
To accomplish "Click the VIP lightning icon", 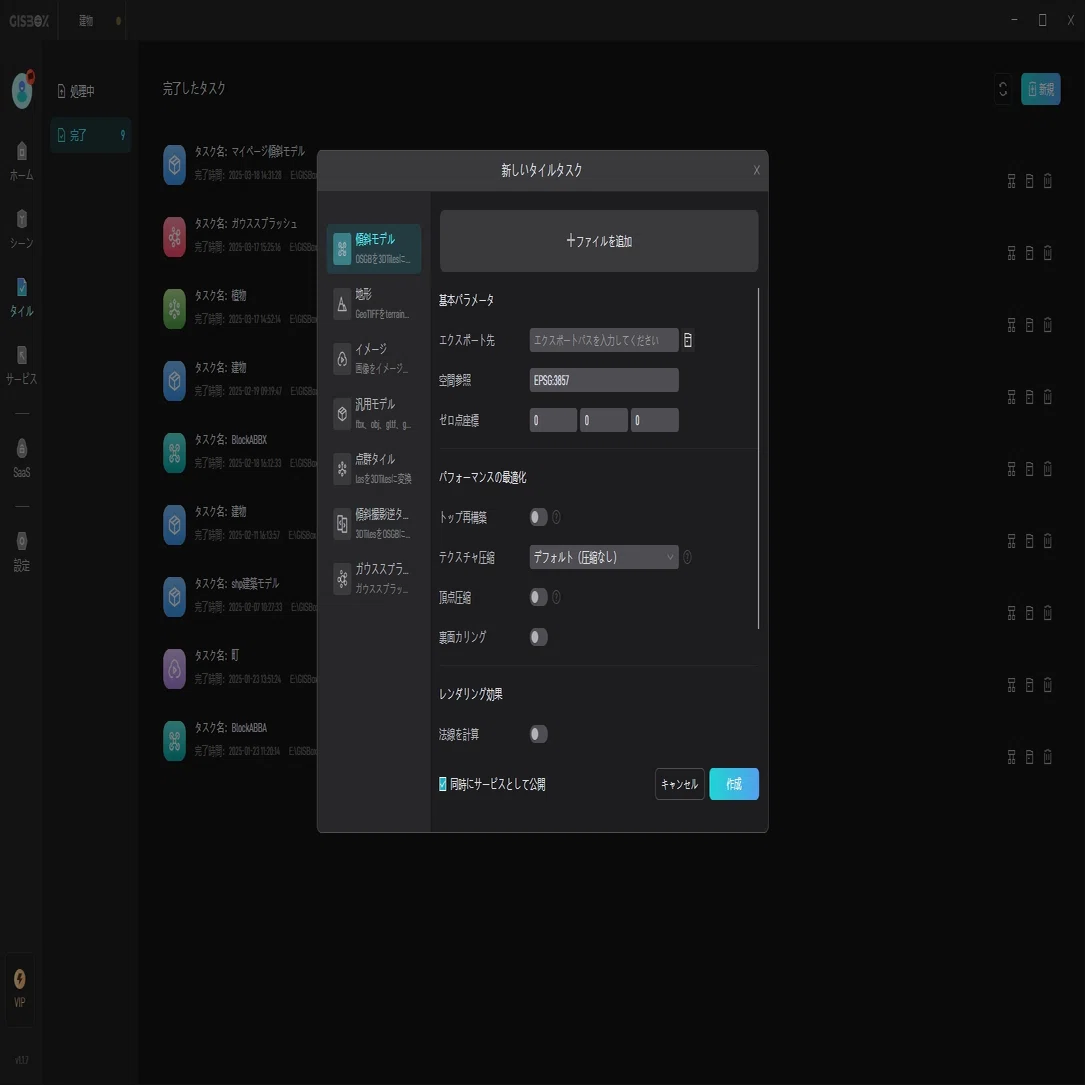I will (20, 978).
